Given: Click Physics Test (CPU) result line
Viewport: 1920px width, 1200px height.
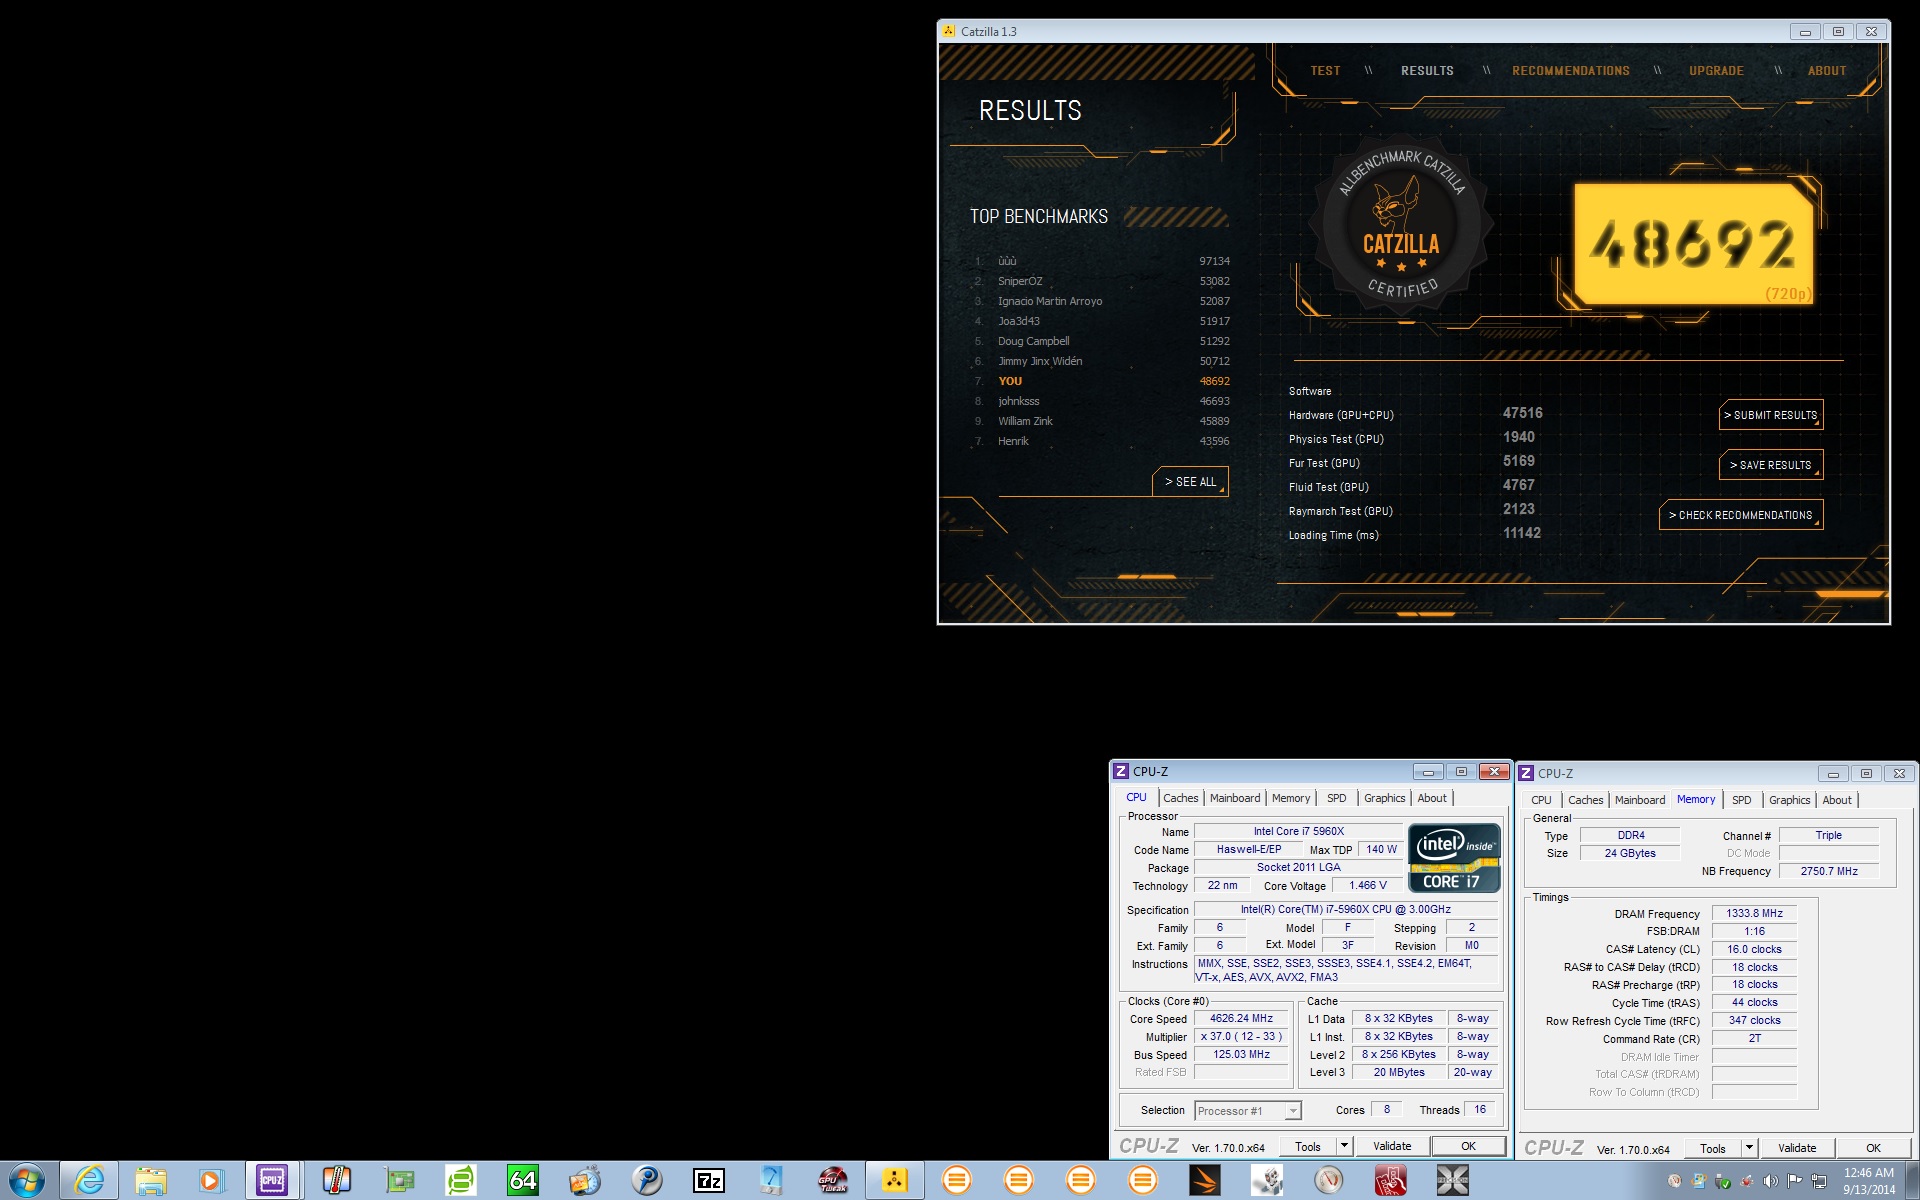Looking at the screenshot, I should pos(1414,438).
